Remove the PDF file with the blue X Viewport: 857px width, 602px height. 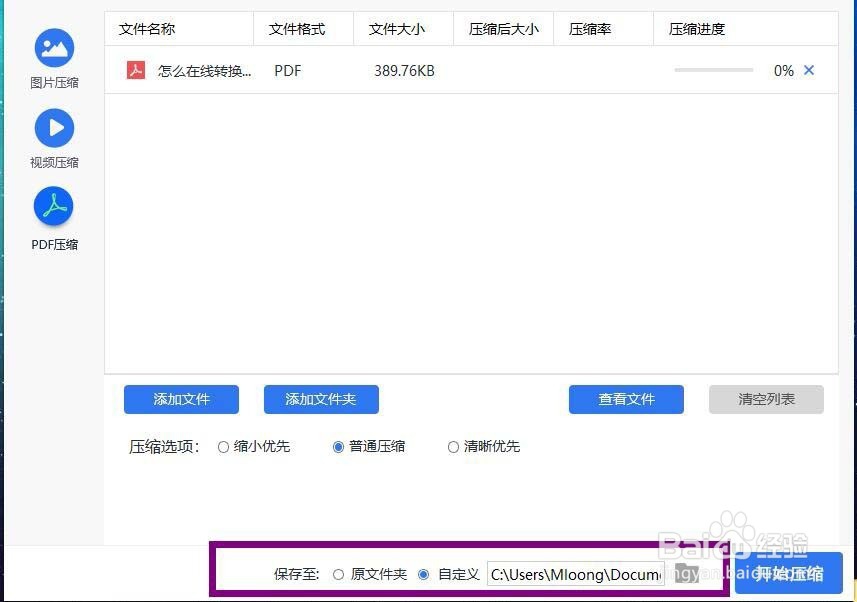(x=809, y=70)
